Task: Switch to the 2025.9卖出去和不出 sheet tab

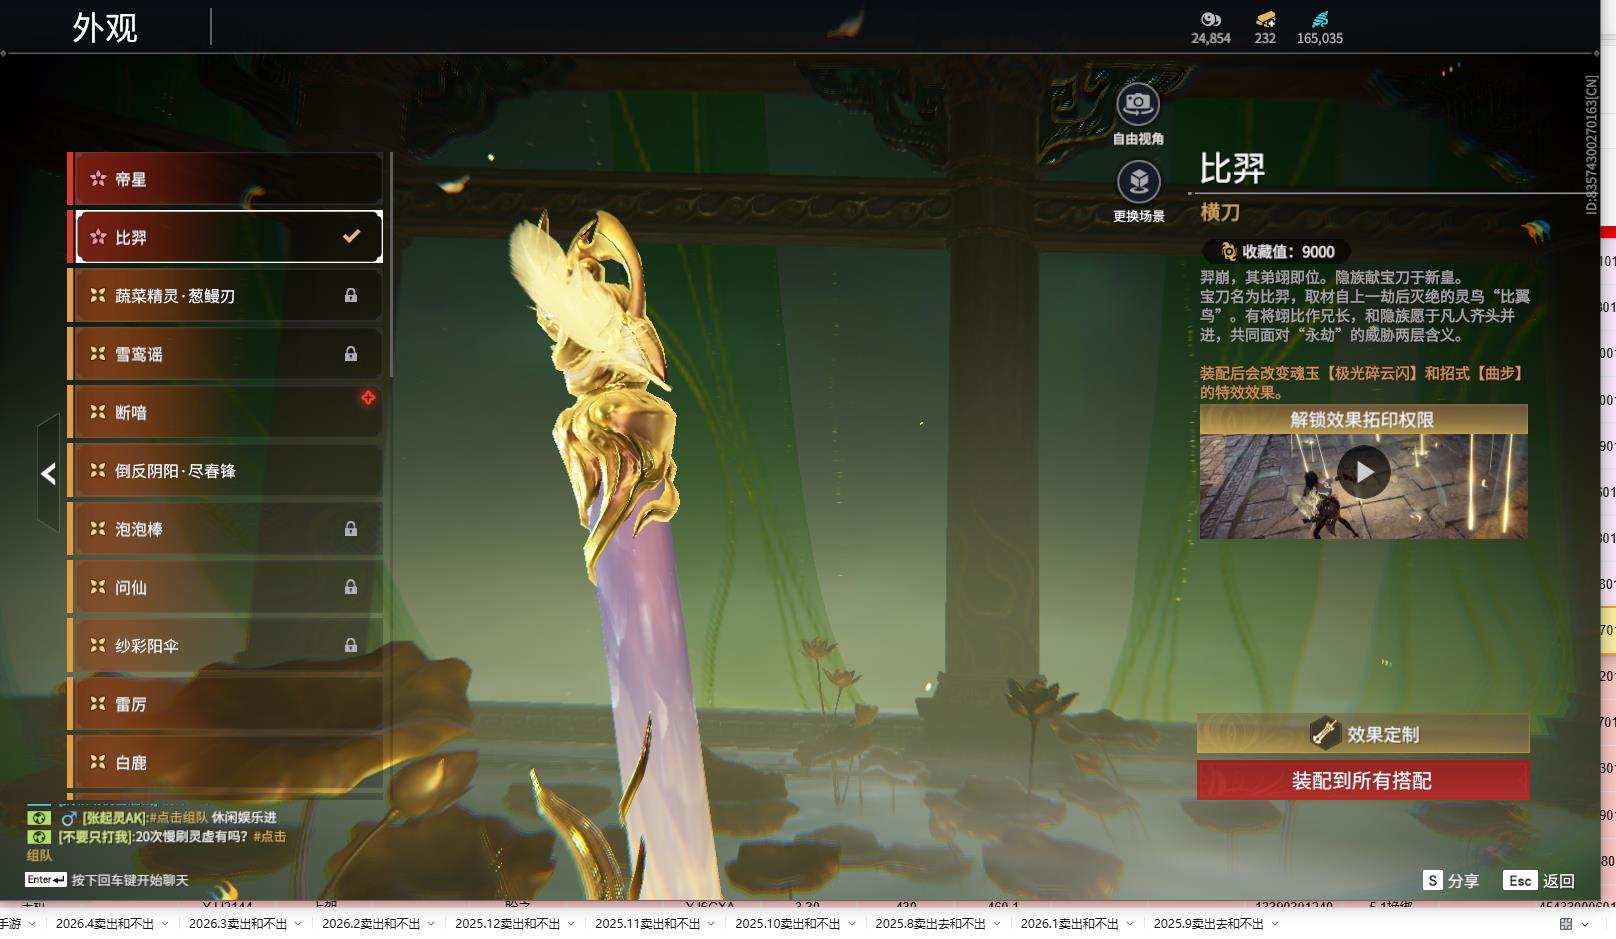Action: (x=1209, y=924)
